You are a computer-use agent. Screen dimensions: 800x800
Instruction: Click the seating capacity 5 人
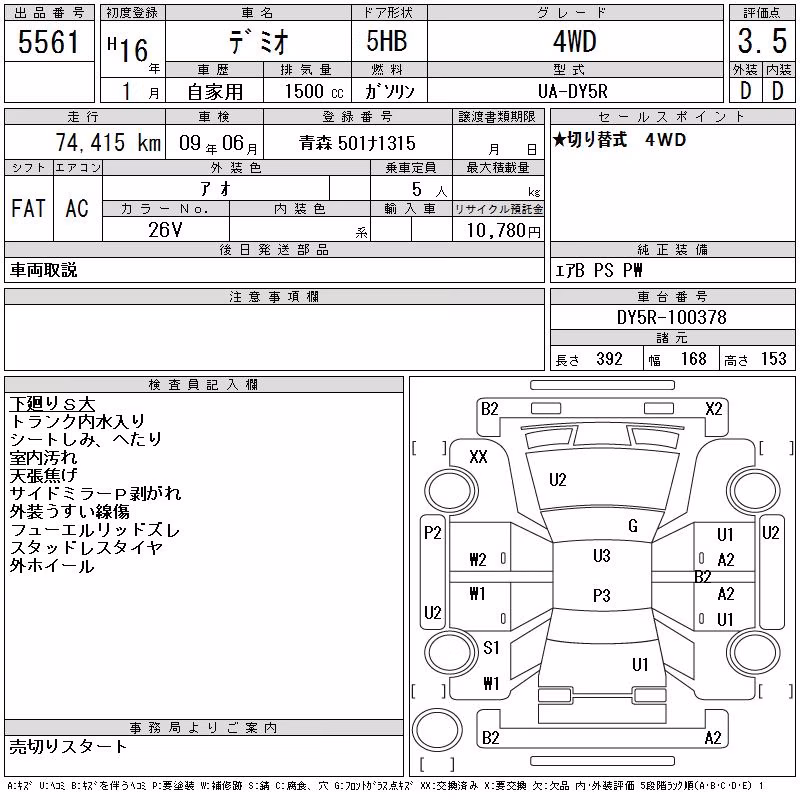(430, 190)
